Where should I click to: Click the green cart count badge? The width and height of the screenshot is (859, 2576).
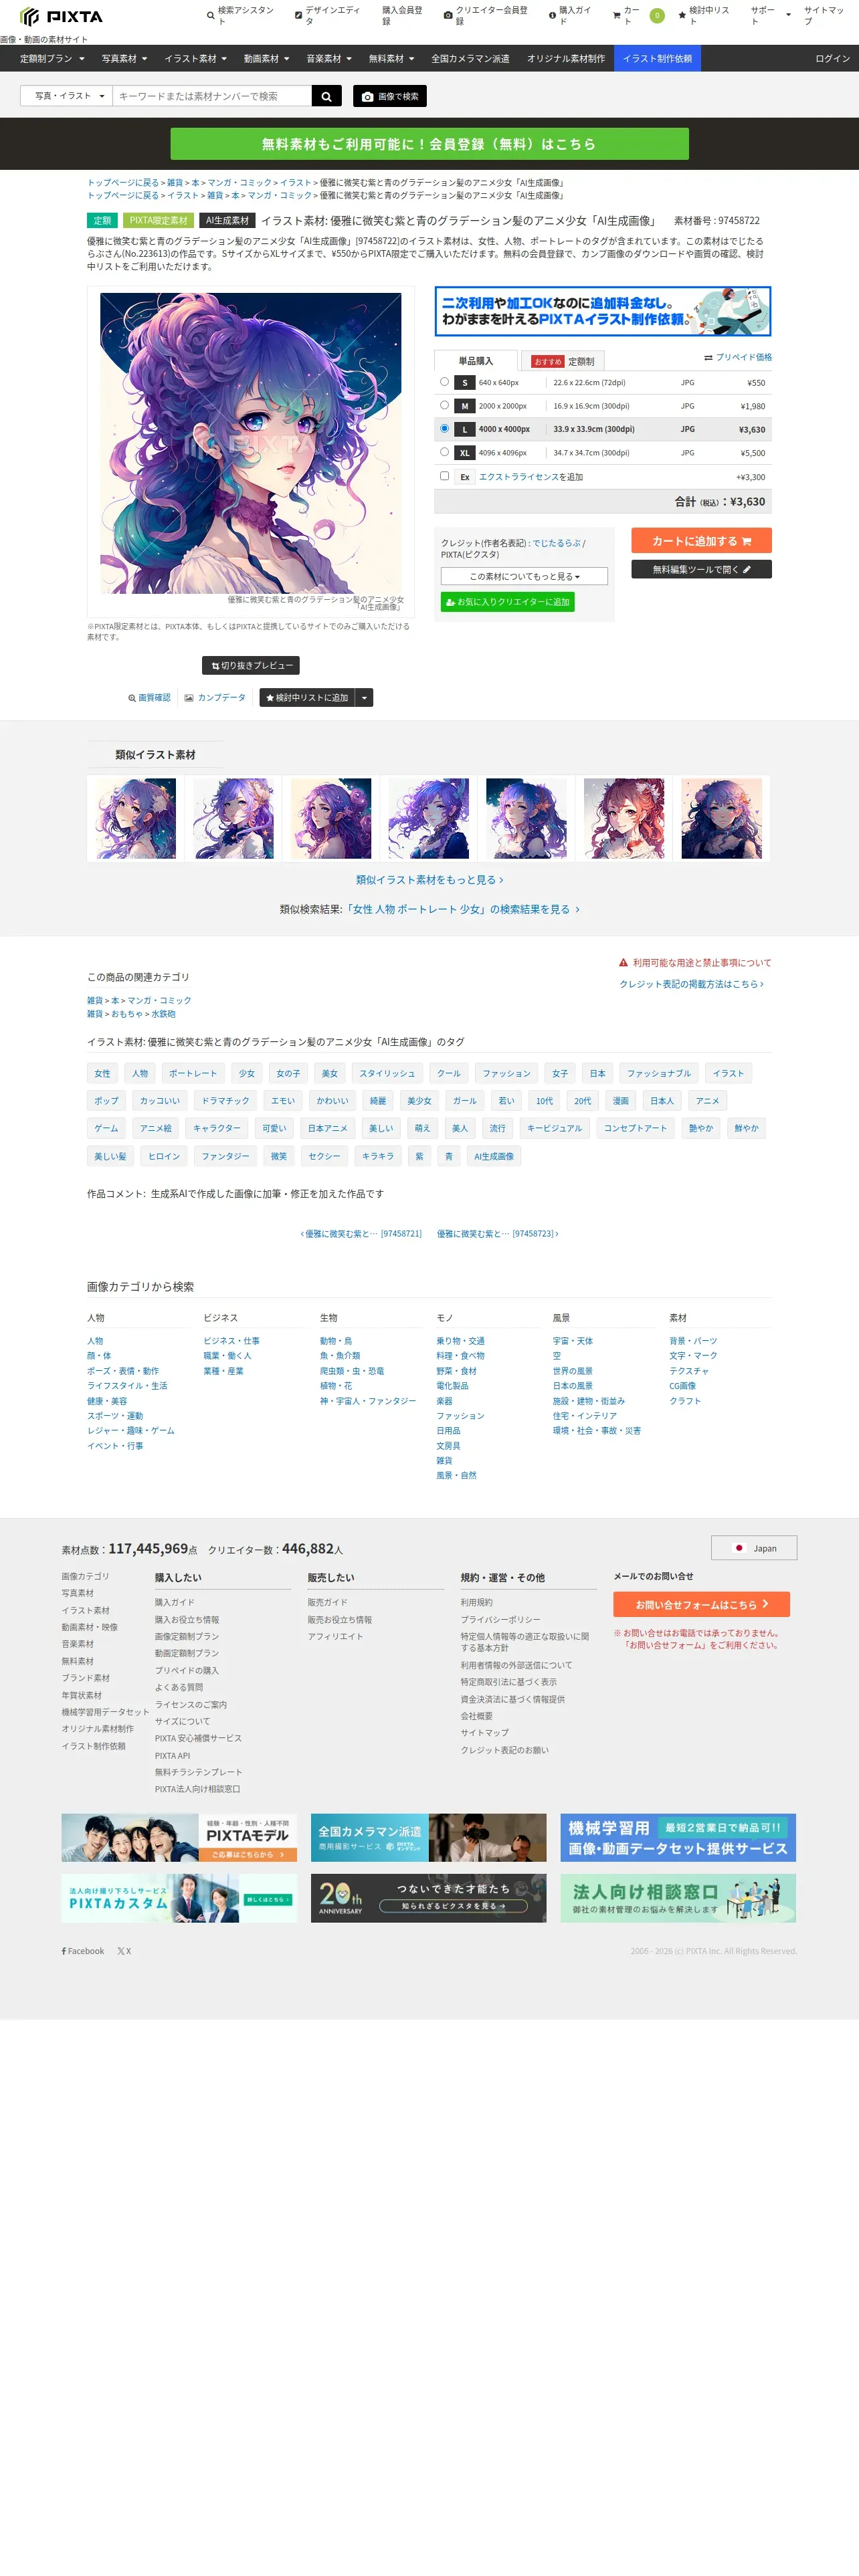pos(657,15)
